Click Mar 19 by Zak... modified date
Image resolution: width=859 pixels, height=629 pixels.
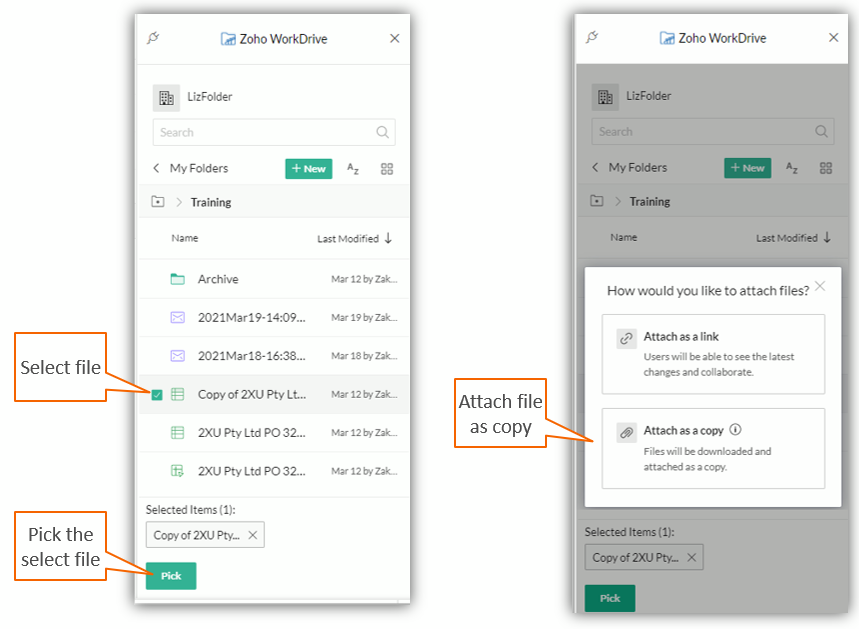pyautogui.click(x=364, y=317)
